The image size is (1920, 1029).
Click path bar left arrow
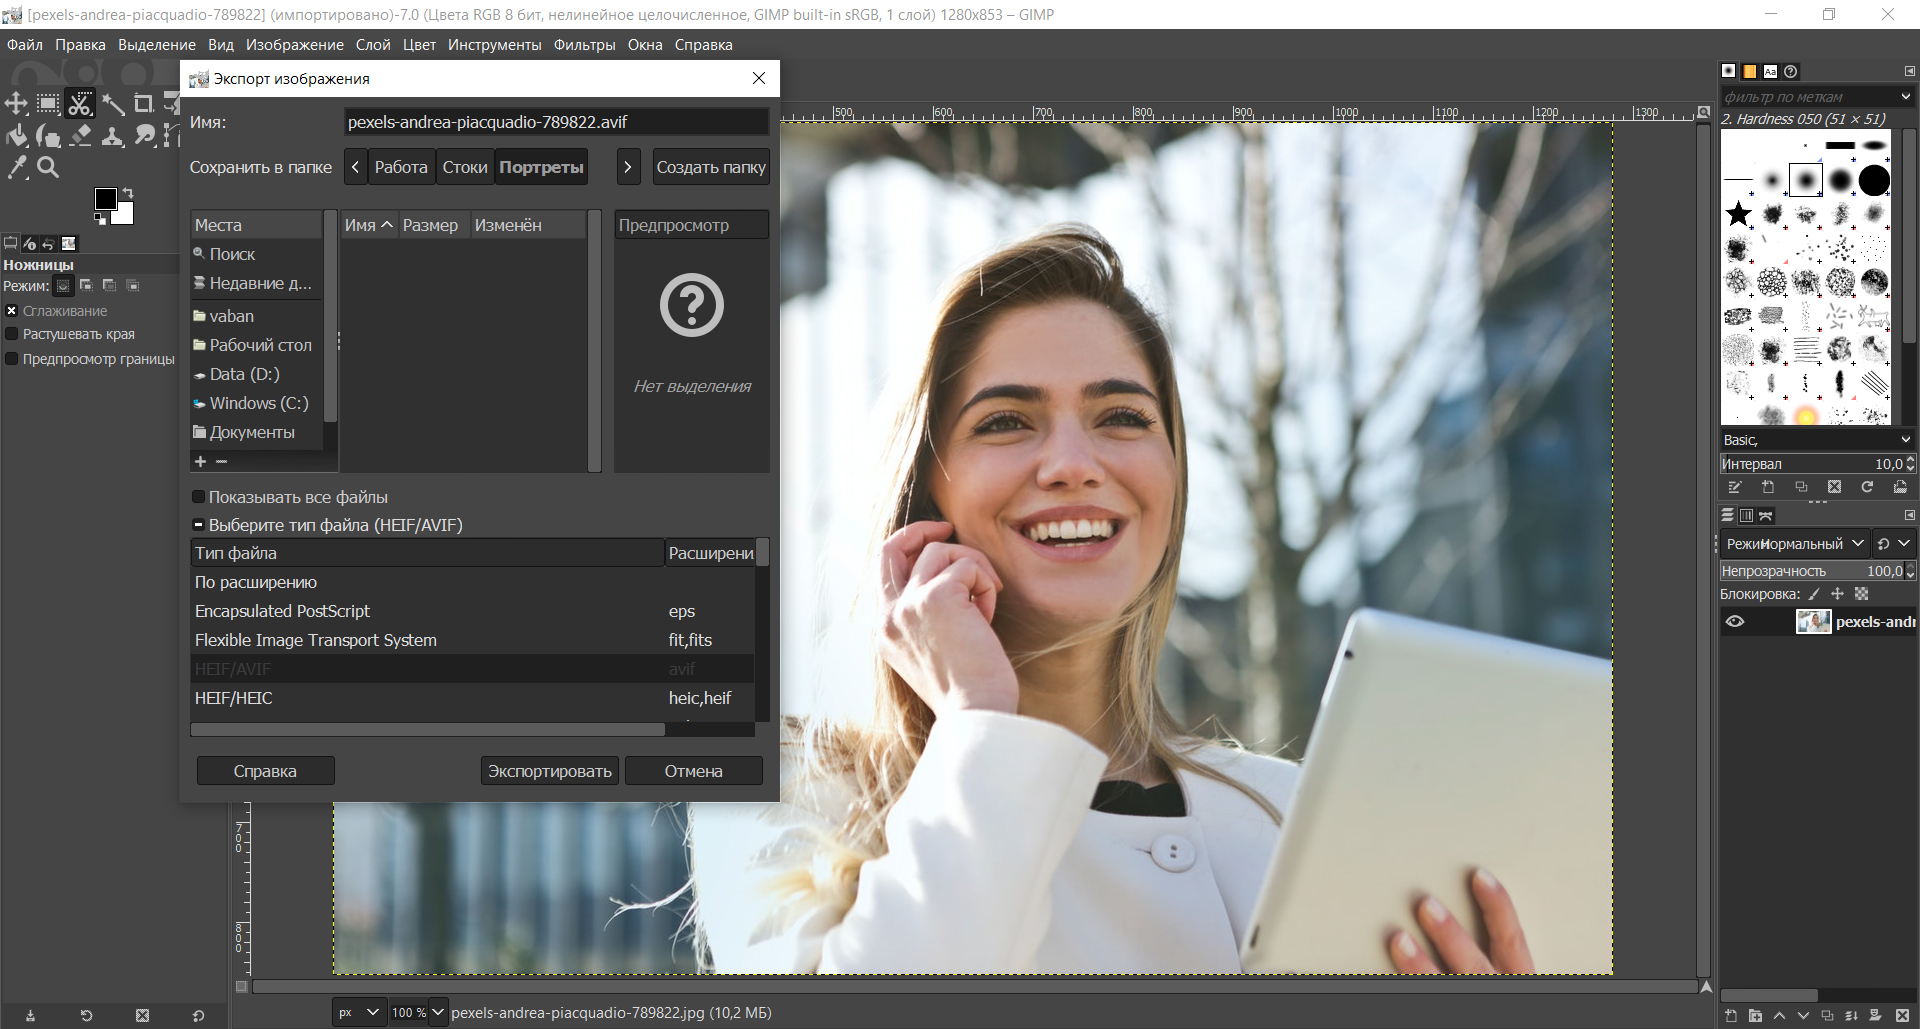[356, 167]
